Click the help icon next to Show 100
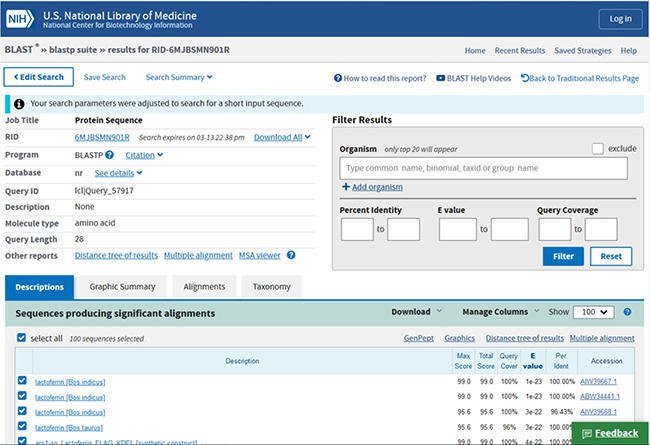650x445 pixels. pos(627,312)
